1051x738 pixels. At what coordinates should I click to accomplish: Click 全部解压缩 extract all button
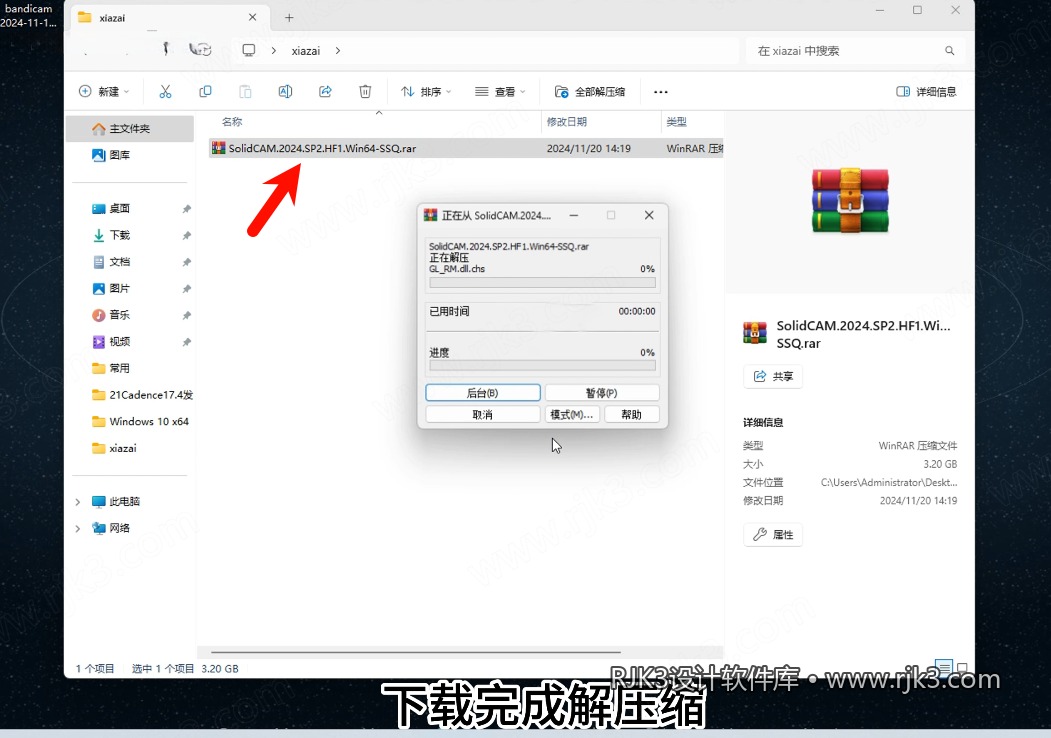(590, 92)
